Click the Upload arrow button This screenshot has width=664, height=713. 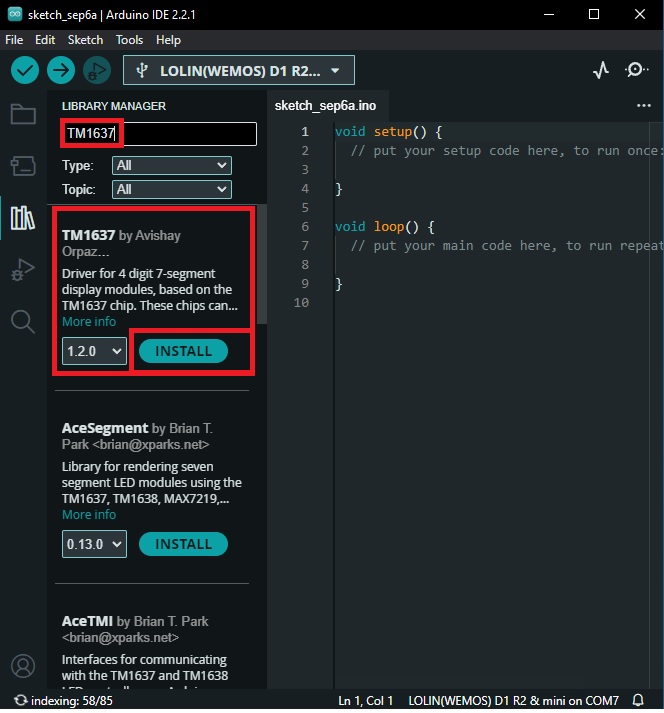tap(61, 70)
